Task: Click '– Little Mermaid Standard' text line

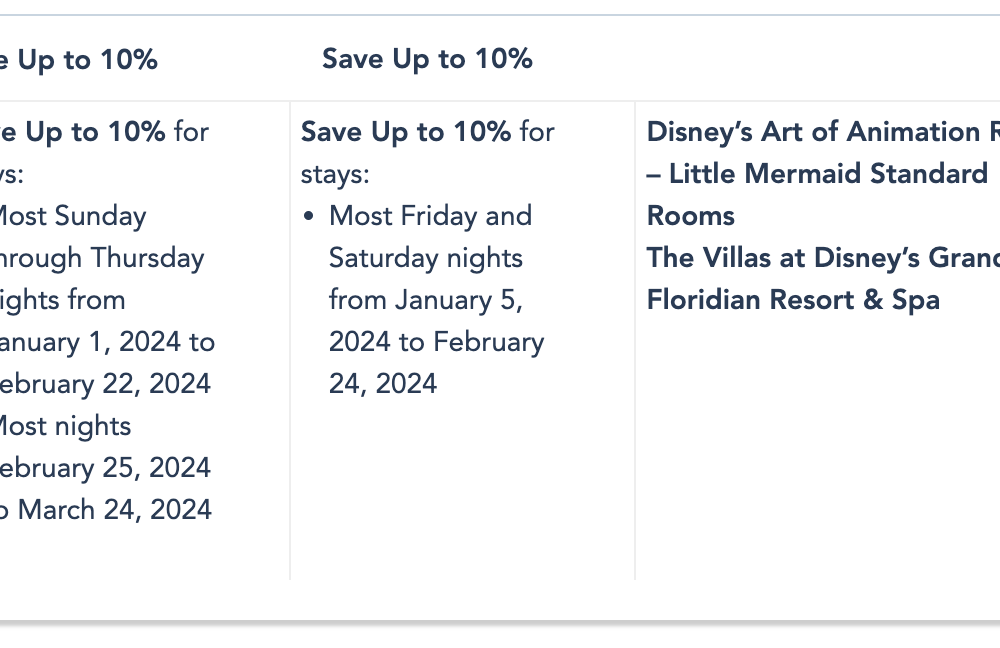Action: [817, 173]
